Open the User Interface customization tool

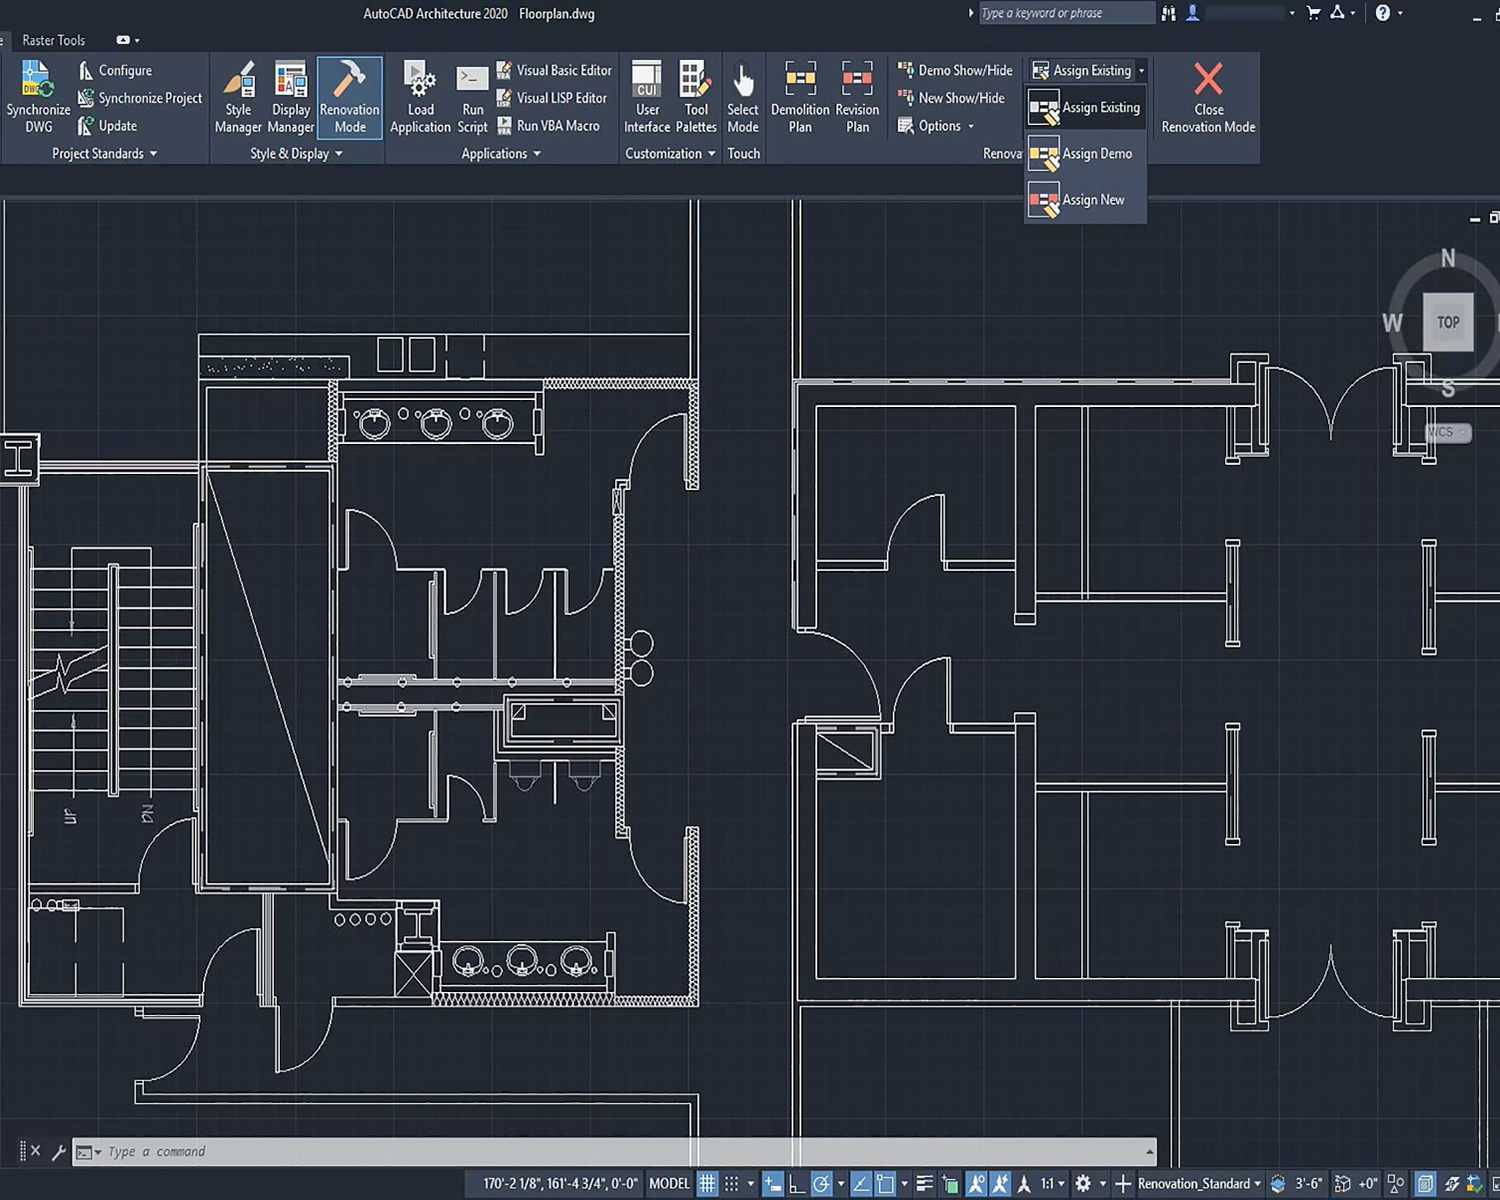coord(647,97)
